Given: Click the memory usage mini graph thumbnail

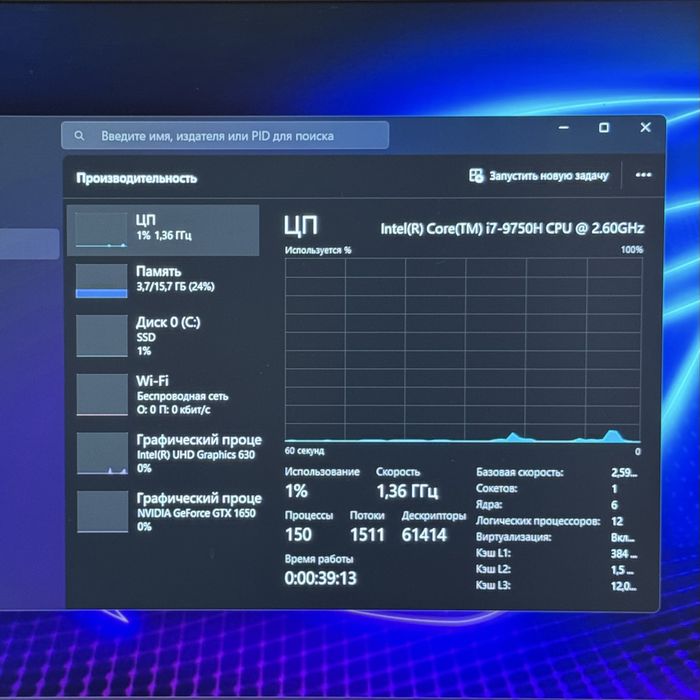Looking at the screenshot, I should [x=102, y=281].
